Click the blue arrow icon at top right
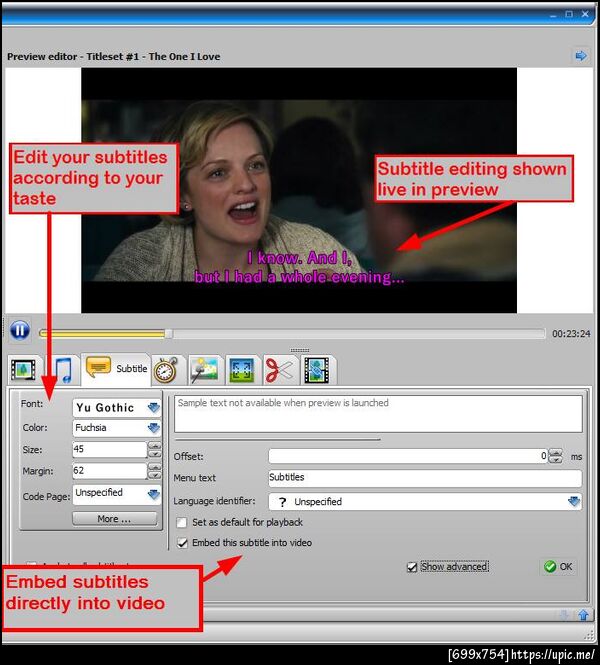The width and height of the screenshot is (600, 665). click(x=580, y=56)
